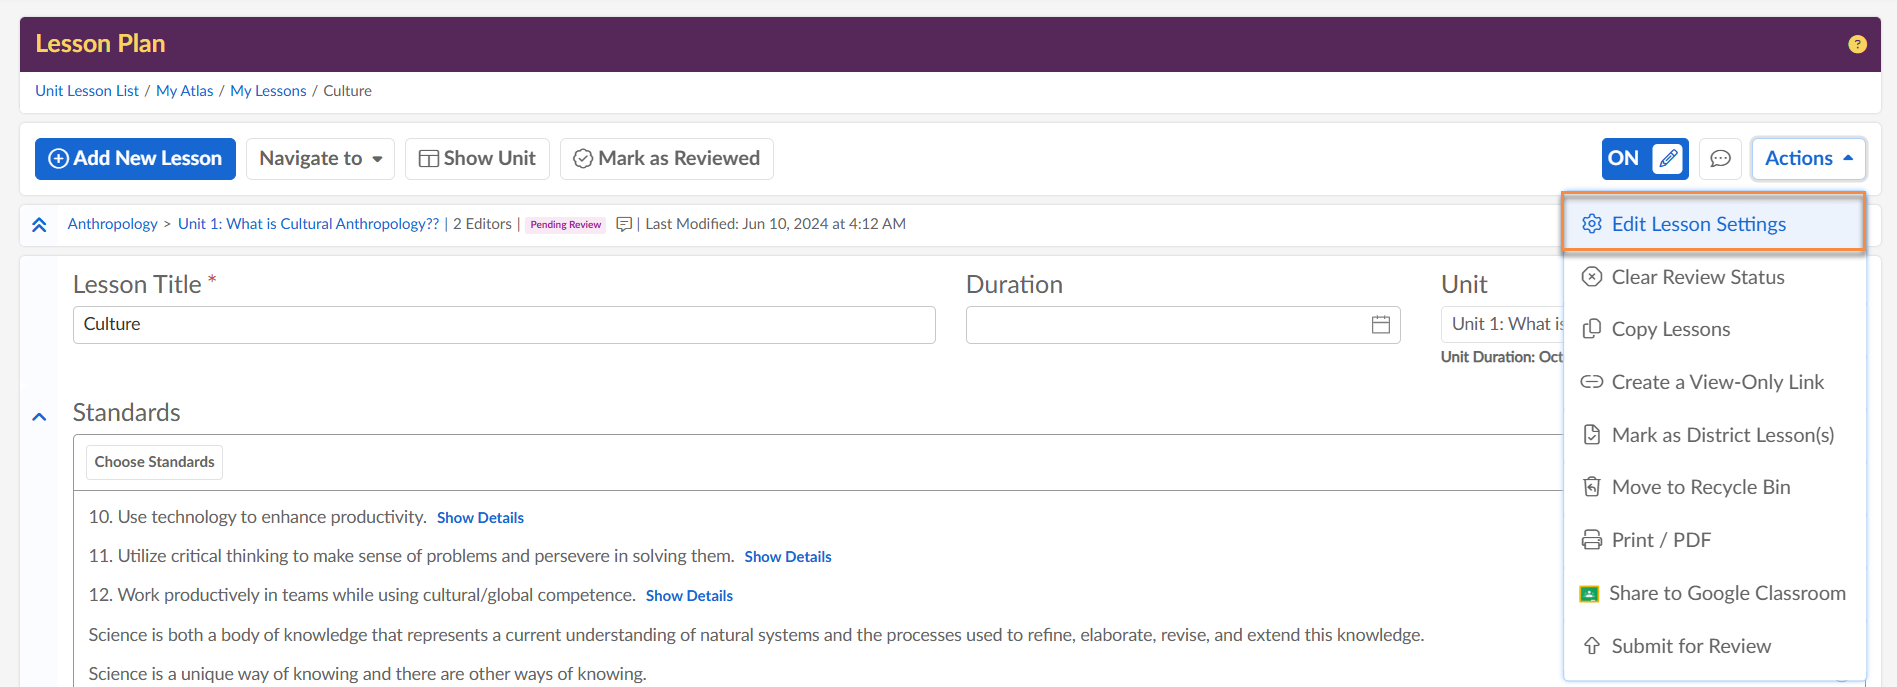Select Edit Lesson Settings menu item
Screen dimensions: 1897x687
click(x=1698, y=224)
